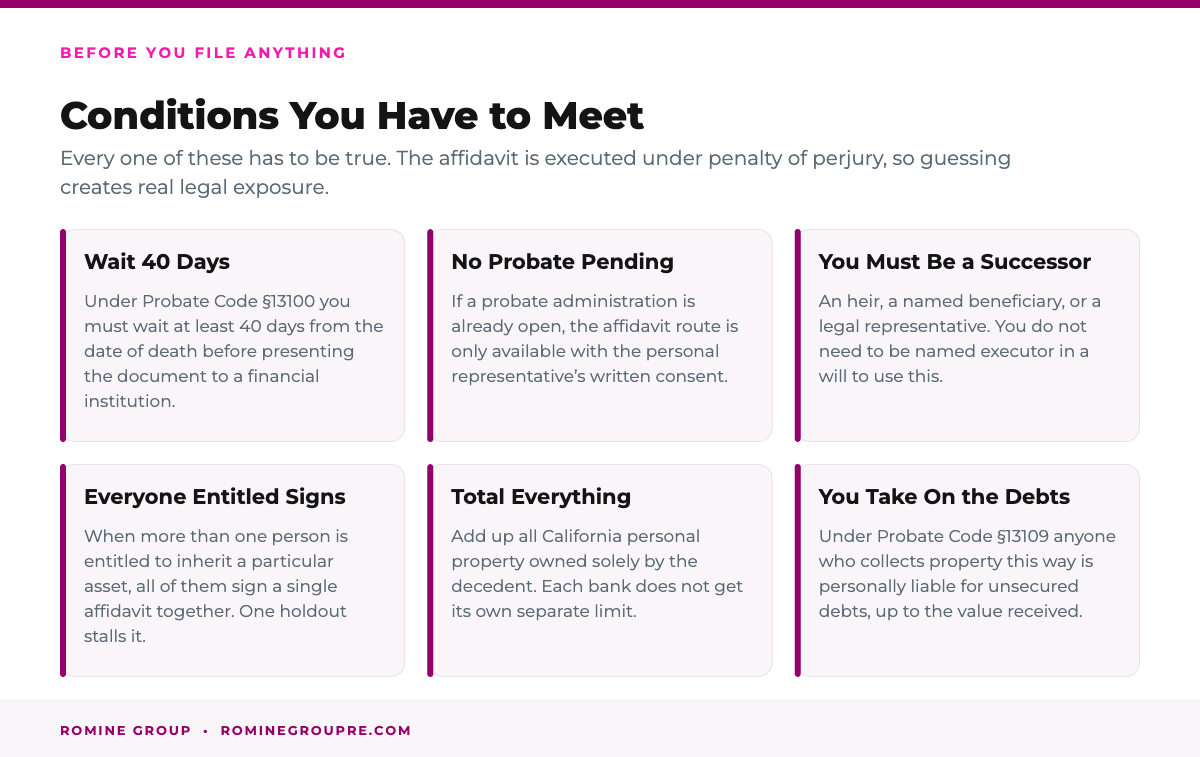The height and width of the screenshot is (757, 1200).
Task: Select the "You Take On the Debts" heading
Action: click(944, 497)
